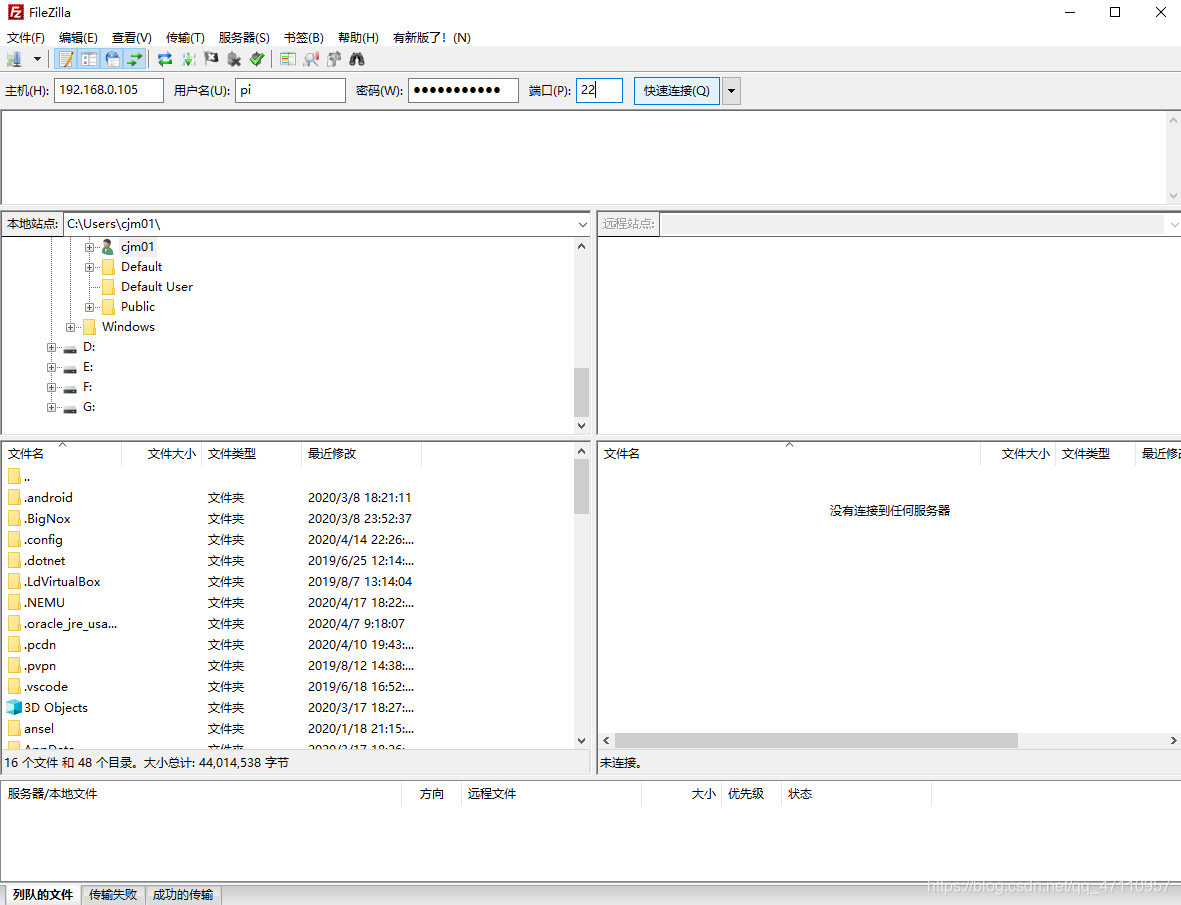Select the .LdVirtualBox folder row
The width and height of the screenshot is (1181, 905).
point(288,581)
